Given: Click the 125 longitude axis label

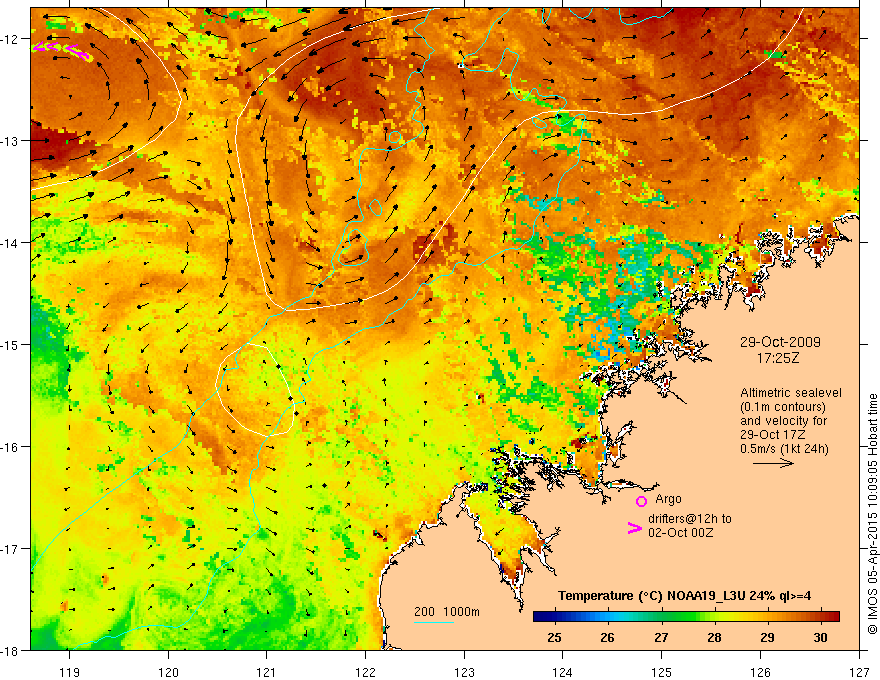Looking at the screenshot, I should [661, 672].
